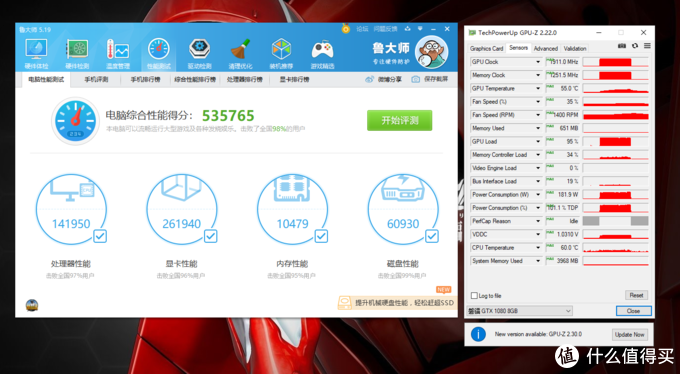Click the gold medal icon in Ludashi title bar

click(346, 29)
